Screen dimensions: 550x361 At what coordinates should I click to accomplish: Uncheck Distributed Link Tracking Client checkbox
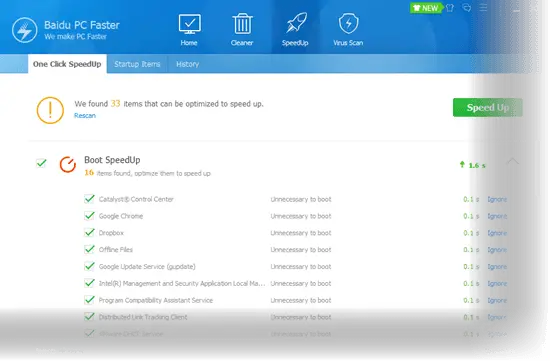pyautogui.click(x=89, y=317)
